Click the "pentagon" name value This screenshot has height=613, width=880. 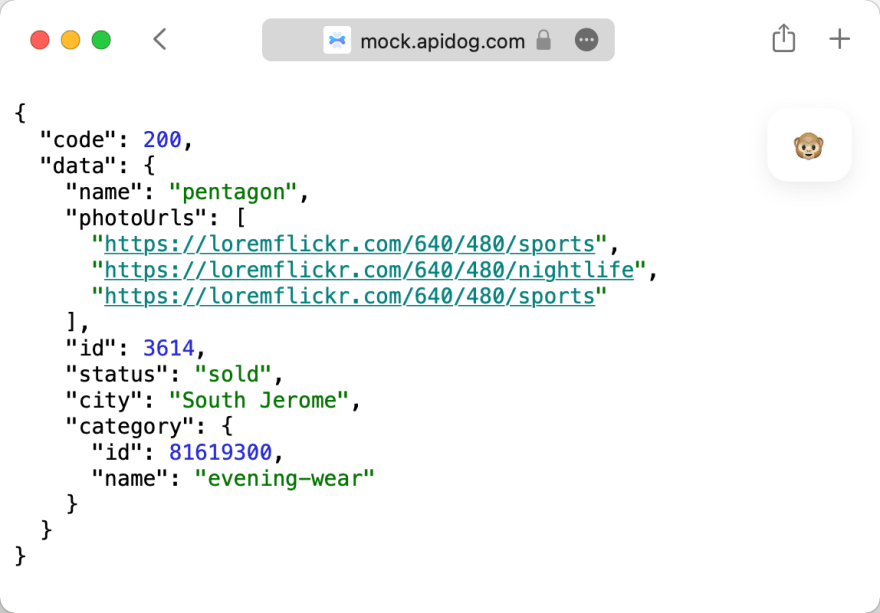(232, 192)
